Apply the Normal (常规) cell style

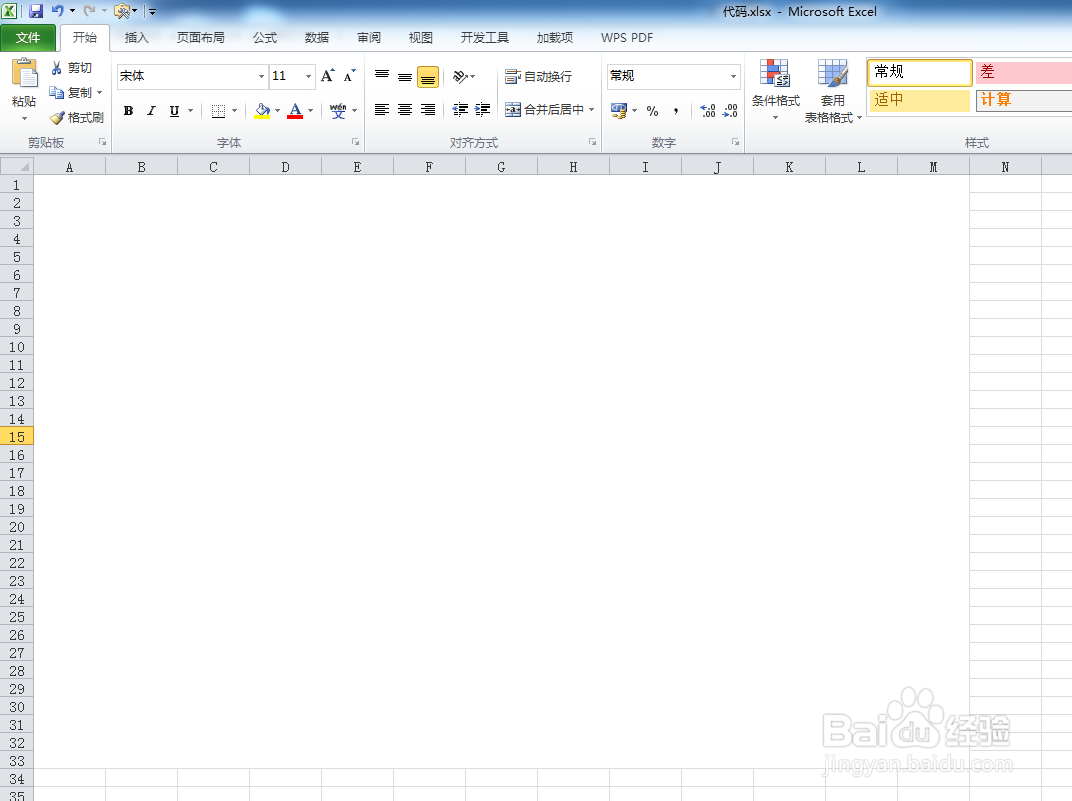(x=920, y=72)
